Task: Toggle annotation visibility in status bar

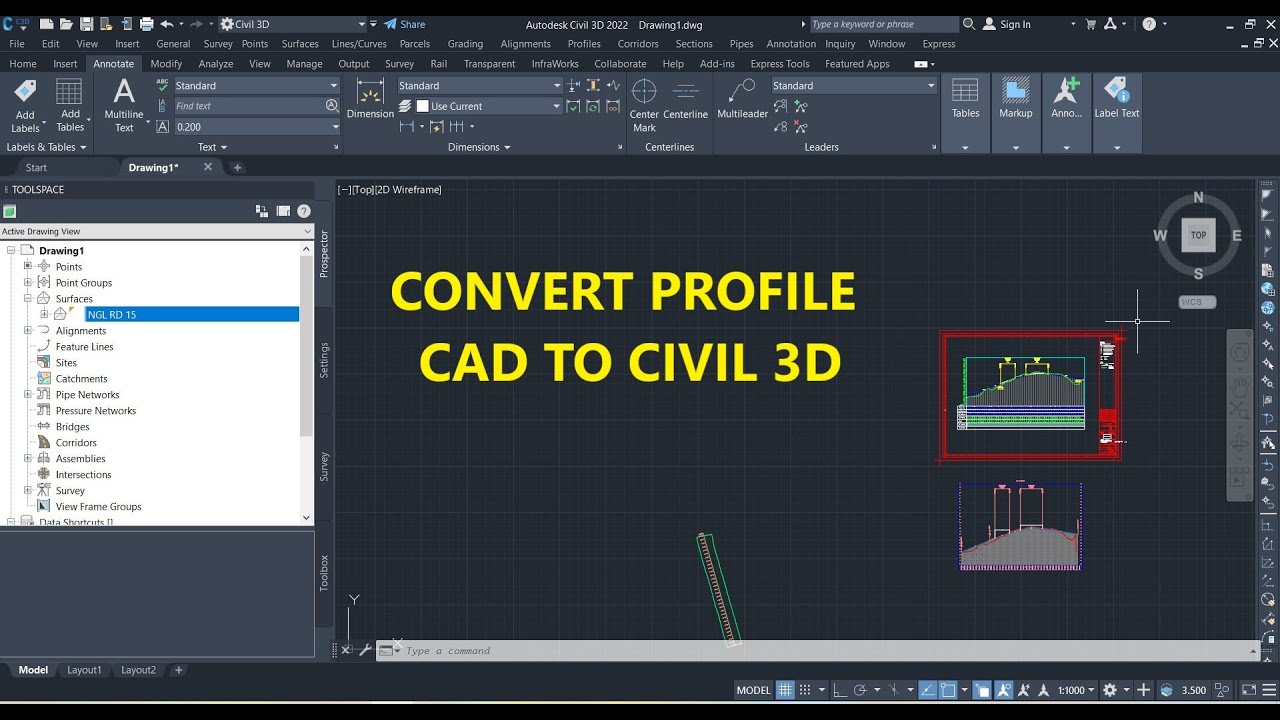Action: [x=1004, y=690]
